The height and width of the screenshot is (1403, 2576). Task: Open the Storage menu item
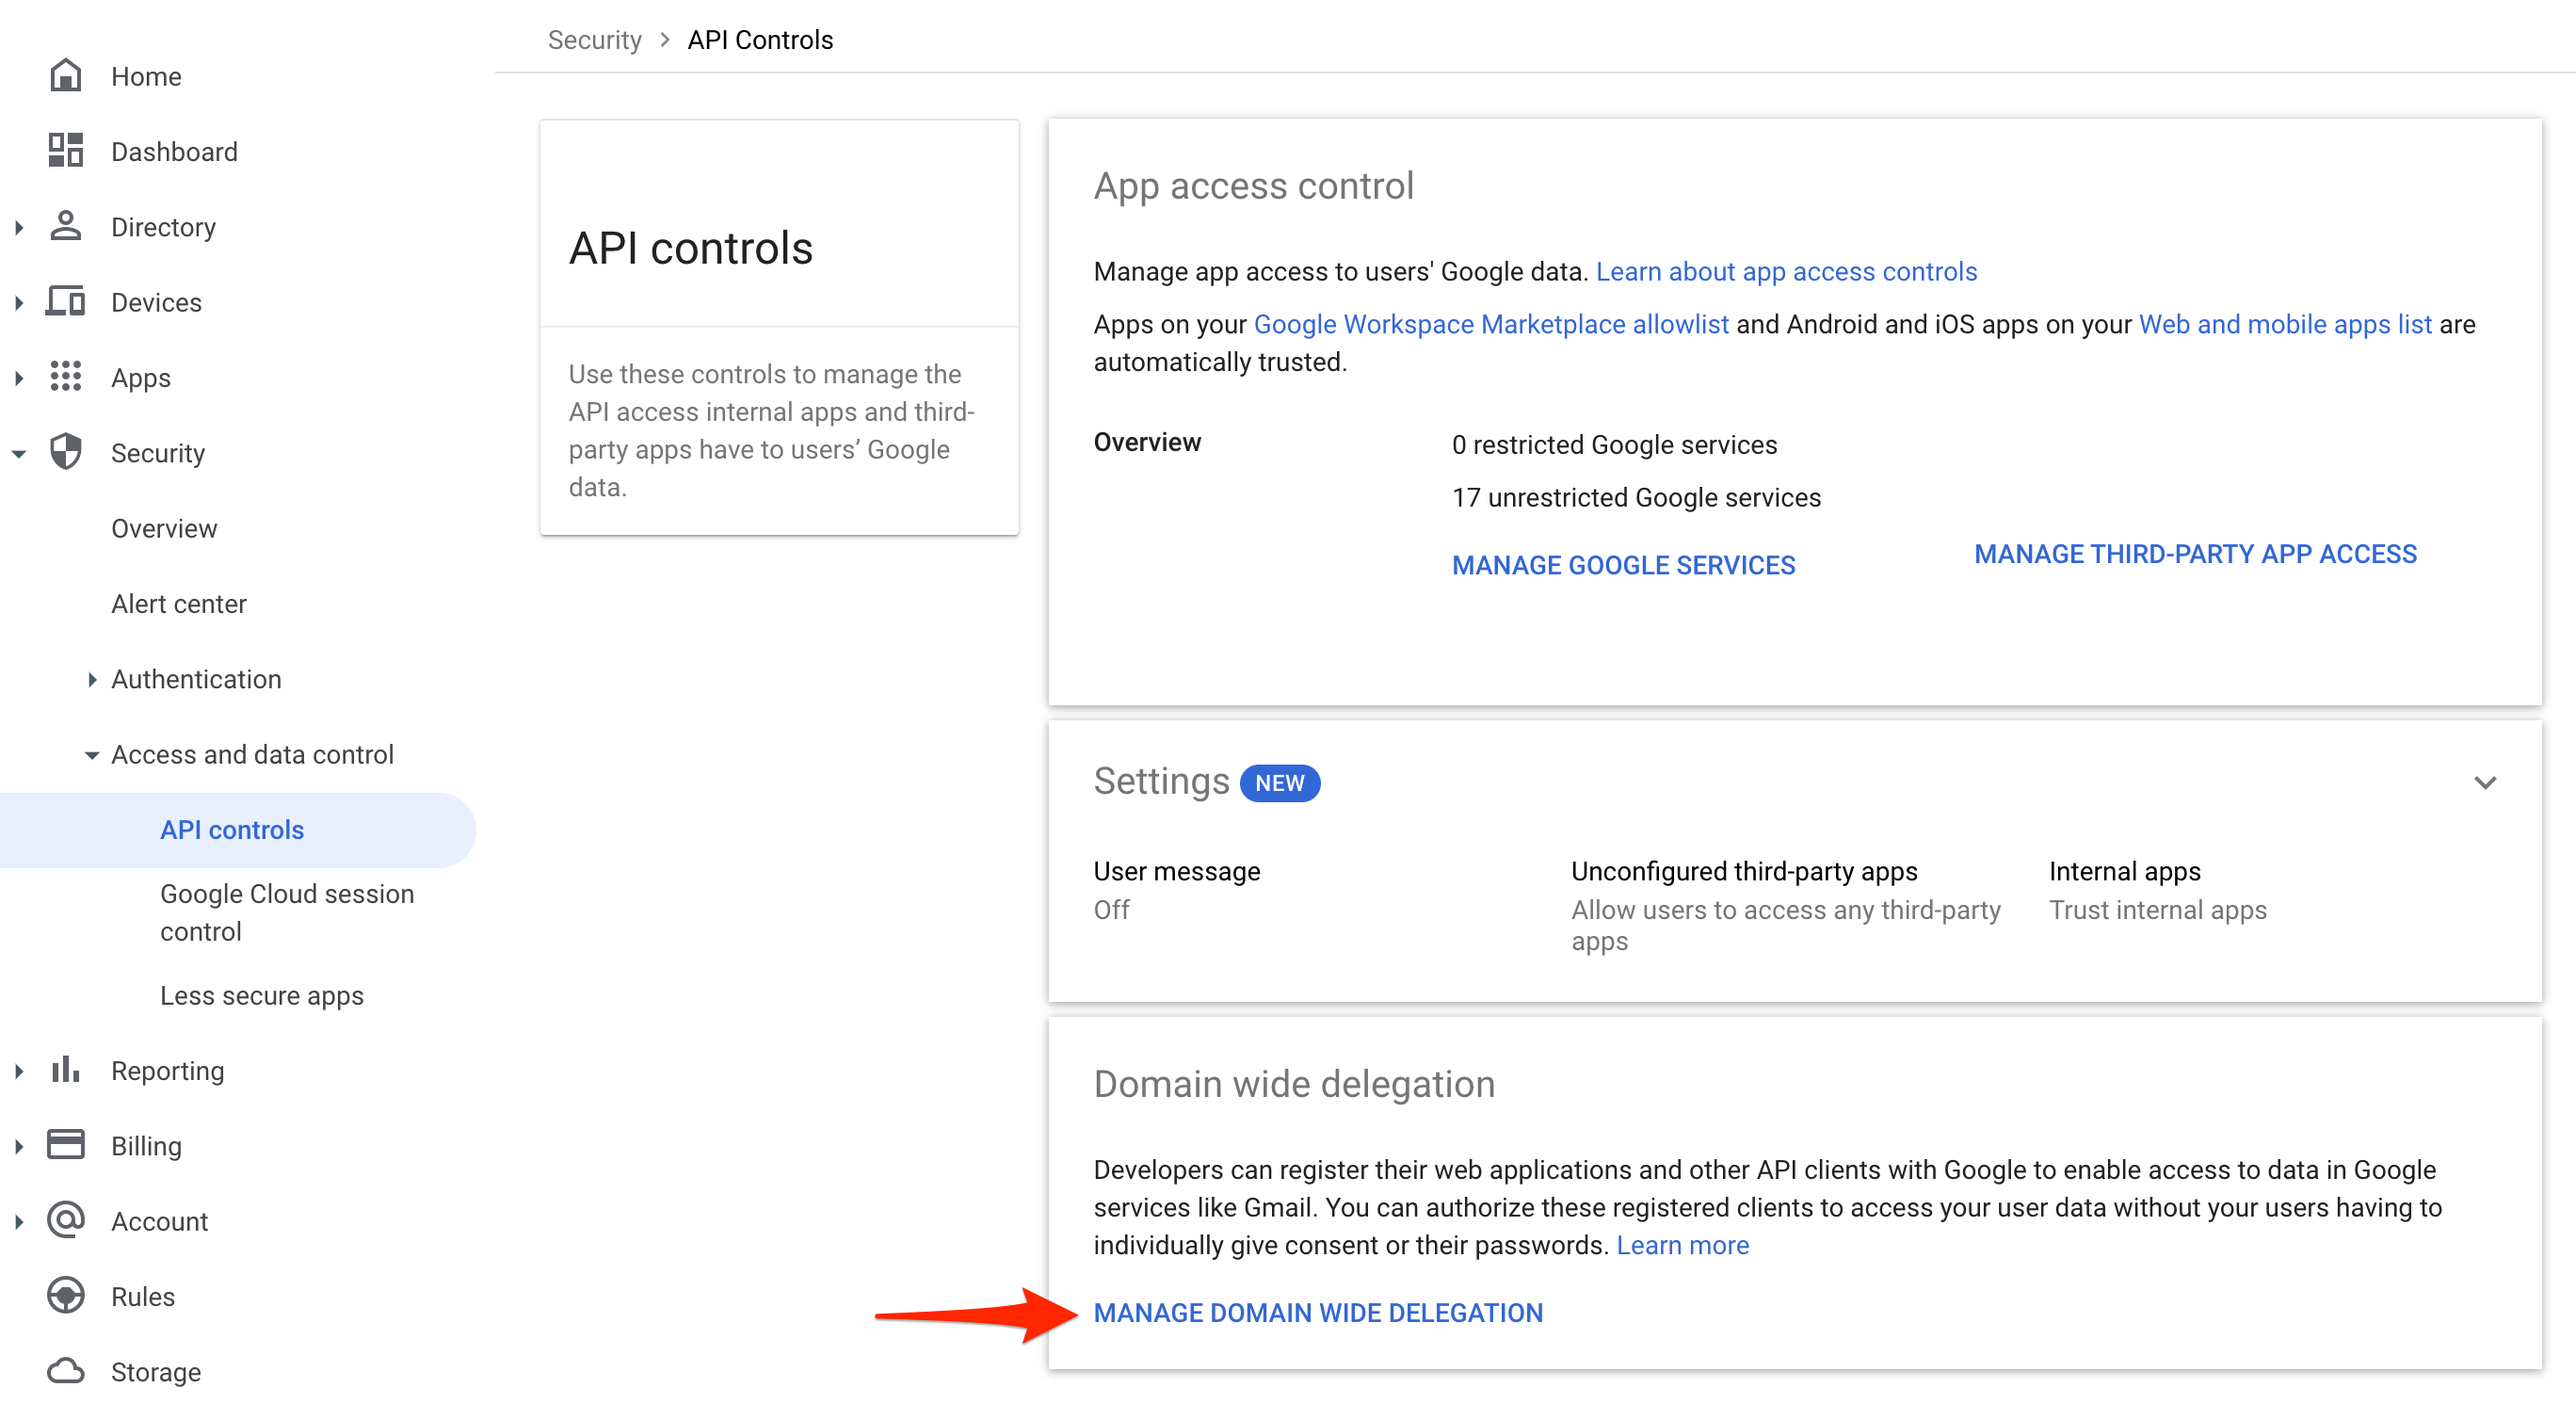coord(155,1372)
